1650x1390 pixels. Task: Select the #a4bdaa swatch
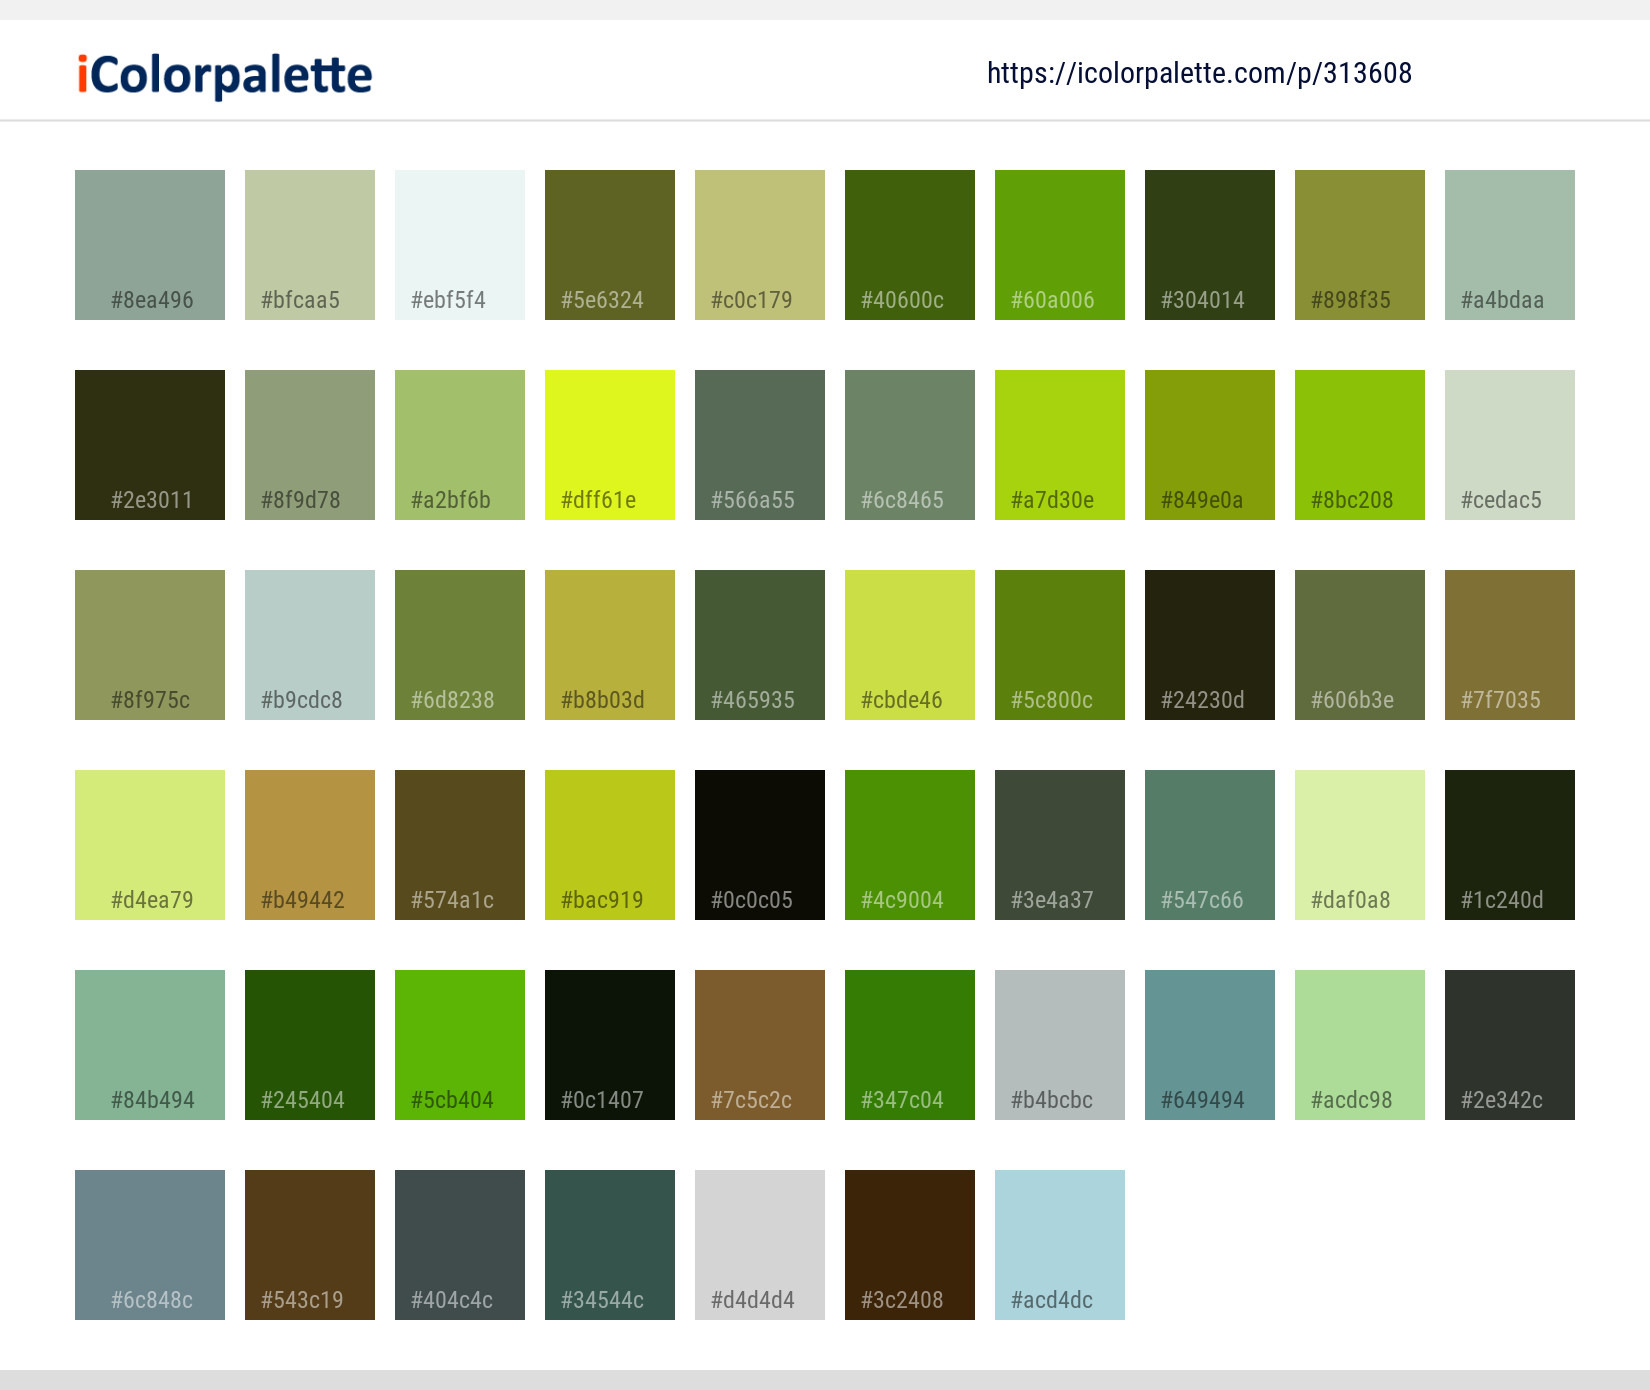(1510, 245)
